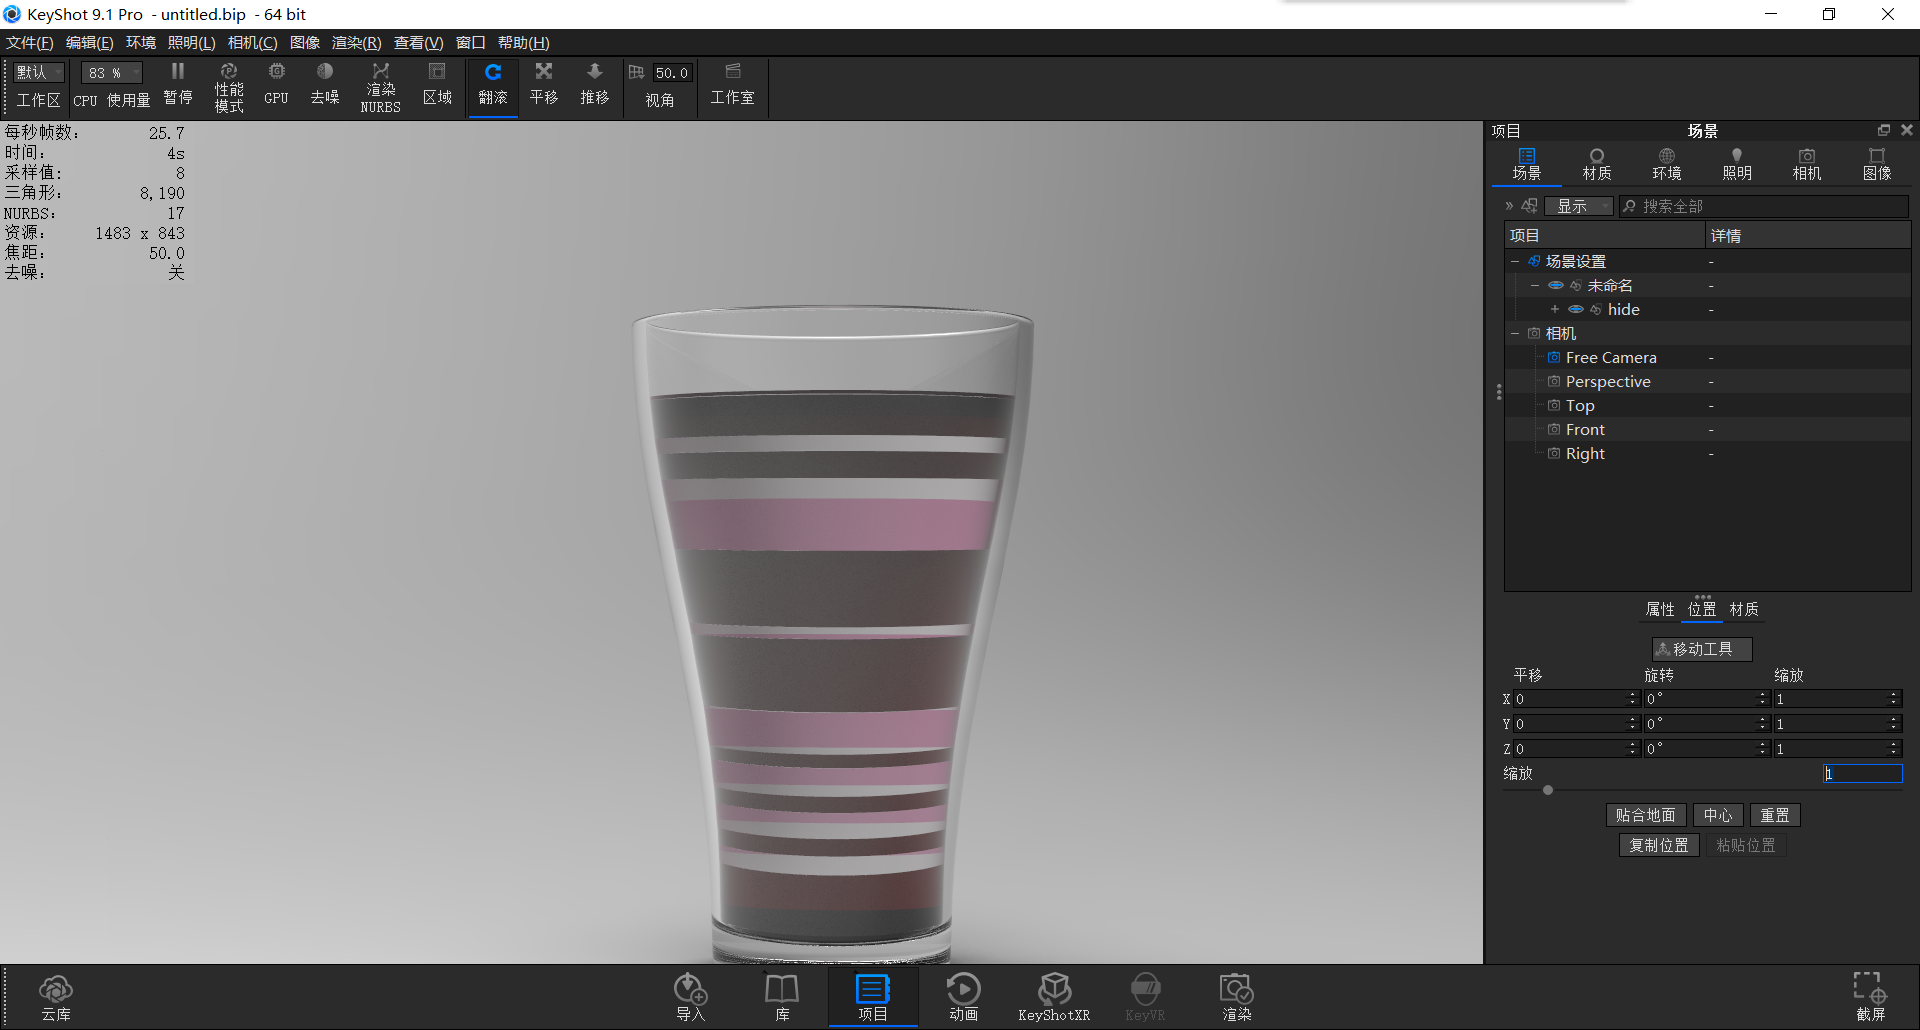This screenshot has height=1030, width=1920.
Task: Open the Render (渲染) dialog from bottom dock
Action: pyautogui.click(x=1236, y=996)
